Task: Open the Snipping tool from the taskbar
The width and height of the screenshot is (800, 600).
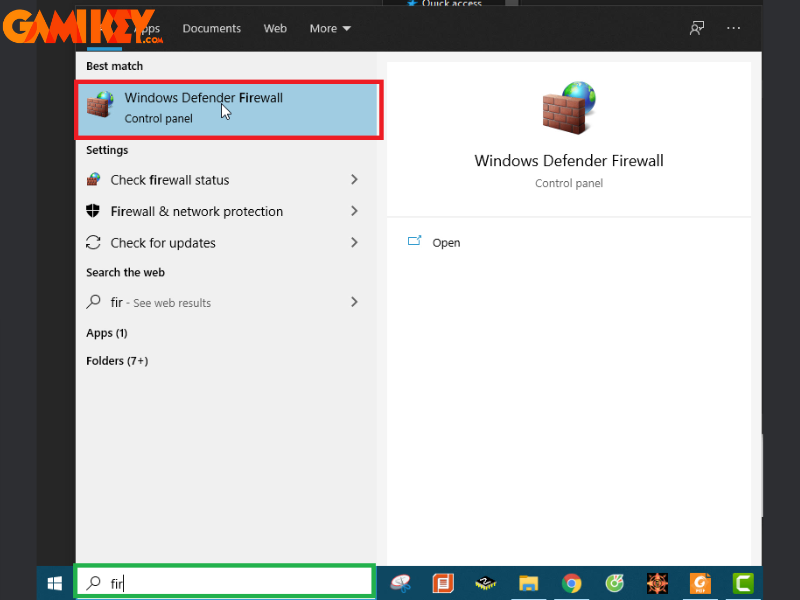Action: click(398, 583)
